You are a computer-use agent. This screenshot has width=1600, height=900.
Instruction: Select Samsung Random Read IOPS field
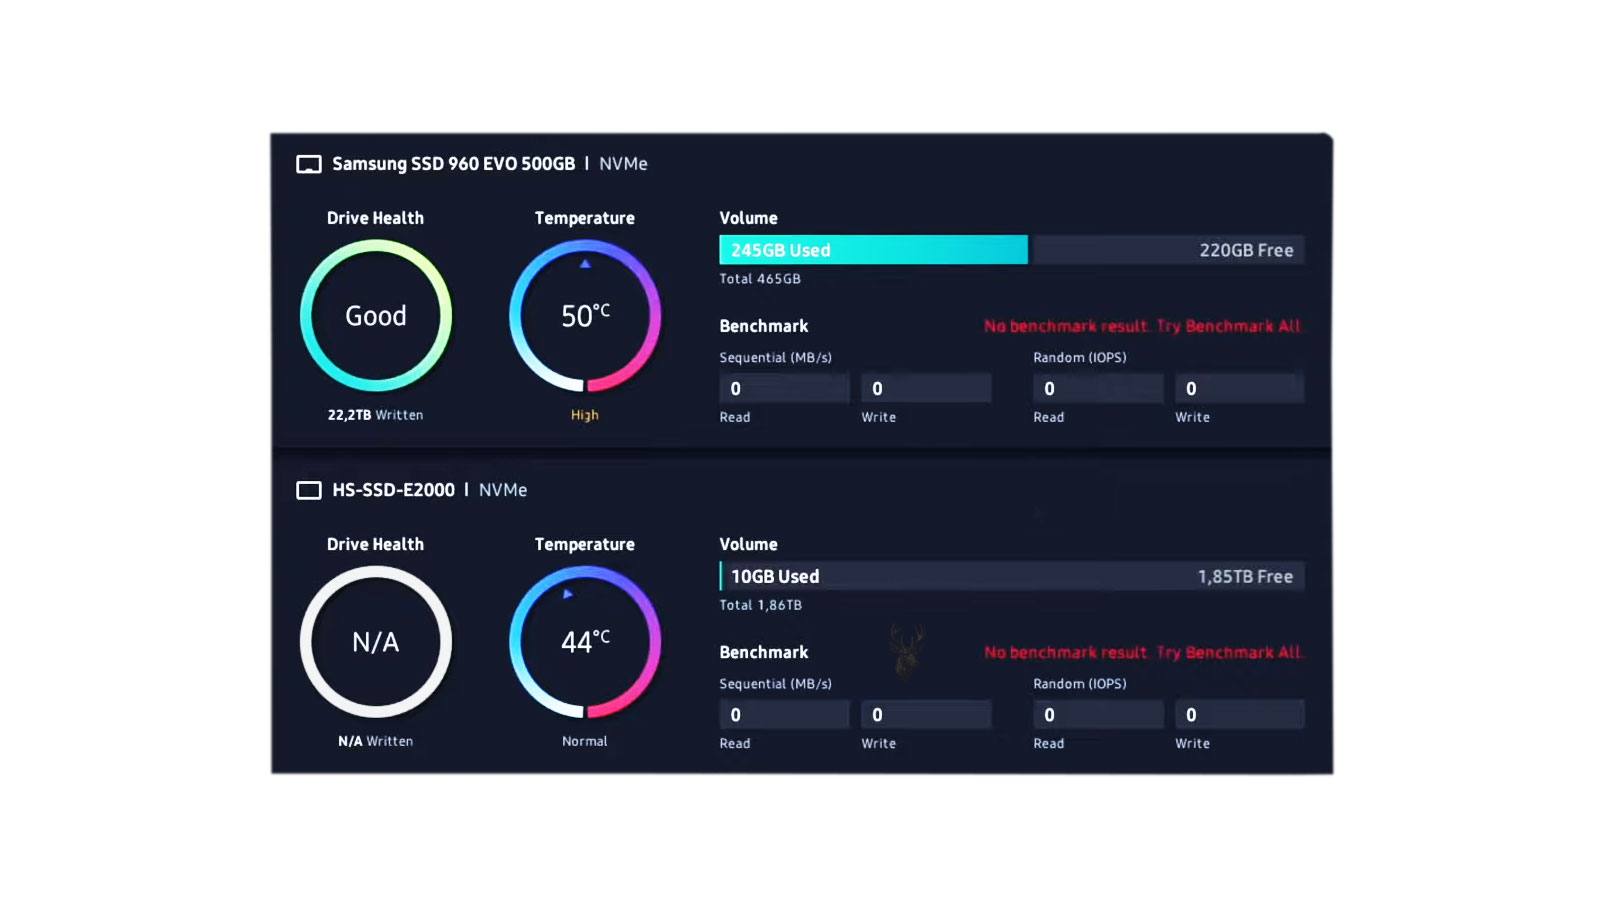pyautogui.click(x=1098, y=388)
